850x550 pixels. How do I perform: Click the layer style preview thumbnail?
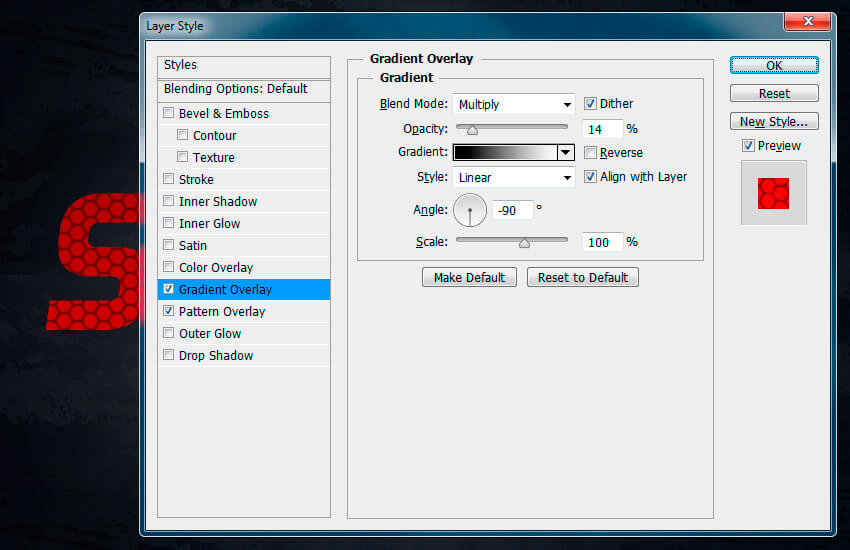click(774, 192)
